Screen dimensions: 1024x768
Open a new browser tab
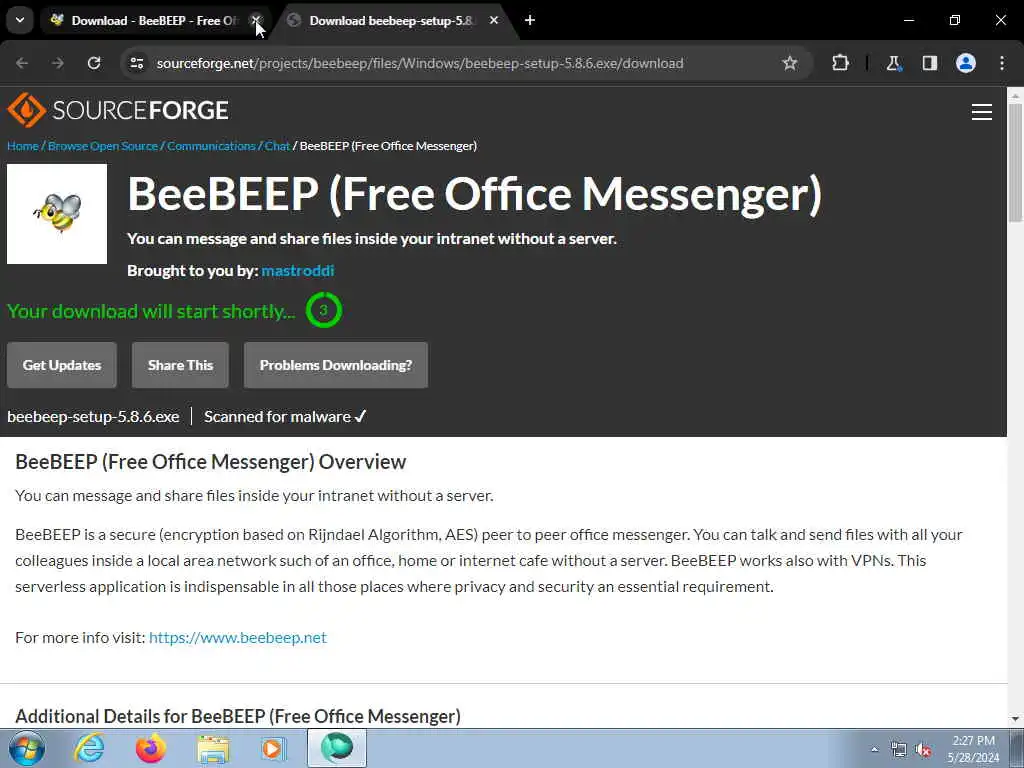(530, 20)
